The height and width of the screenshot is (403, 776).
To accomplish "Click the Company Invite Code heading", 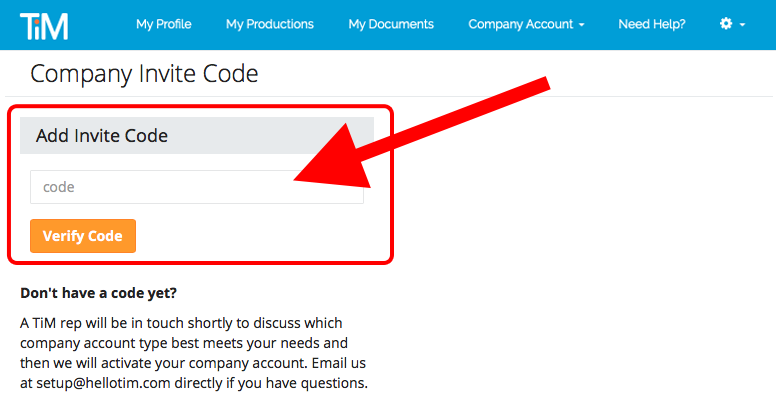I will point(144,74).
